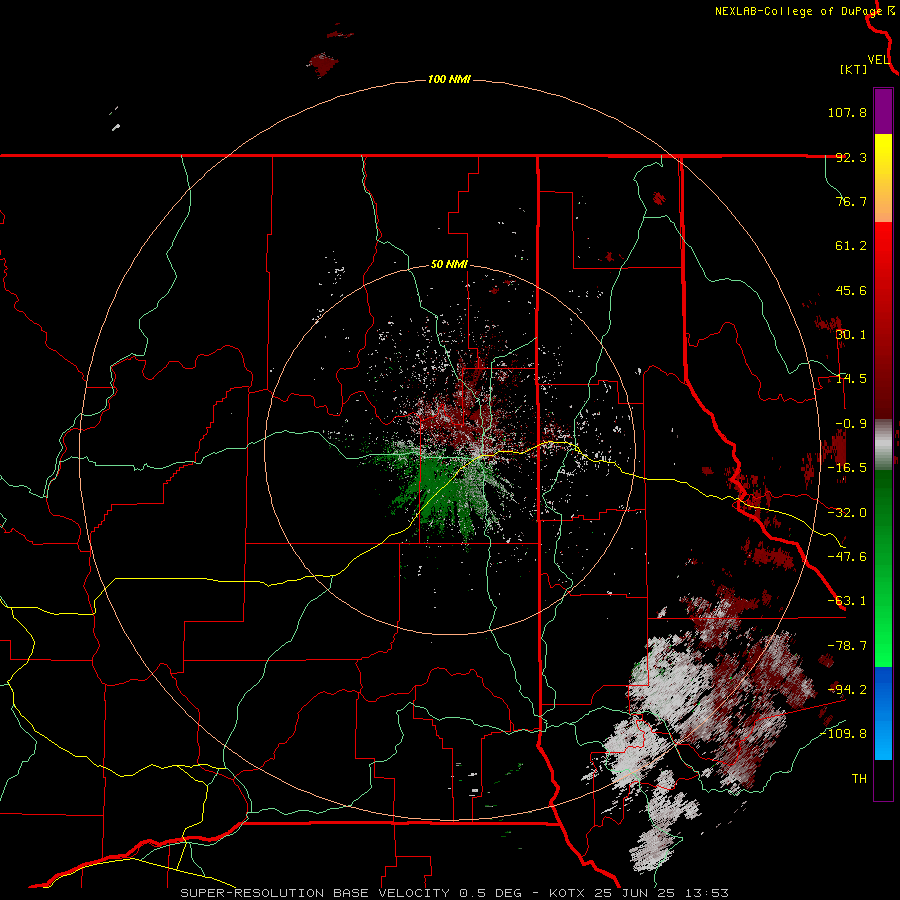
Task: Click the 100 NMI range ring label
Action: click(x=449, y=79)
